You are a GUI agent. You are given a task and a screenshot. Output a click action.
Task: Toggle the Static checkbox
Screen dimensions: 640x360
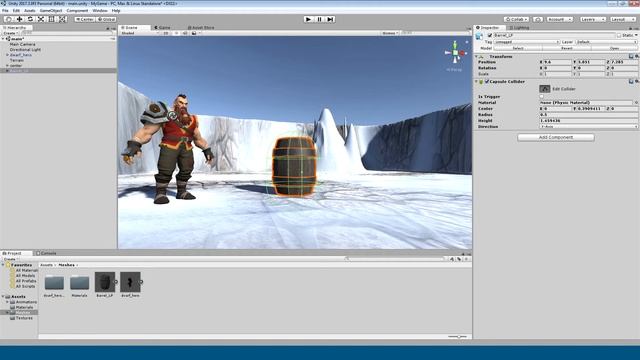coord(619,36)
